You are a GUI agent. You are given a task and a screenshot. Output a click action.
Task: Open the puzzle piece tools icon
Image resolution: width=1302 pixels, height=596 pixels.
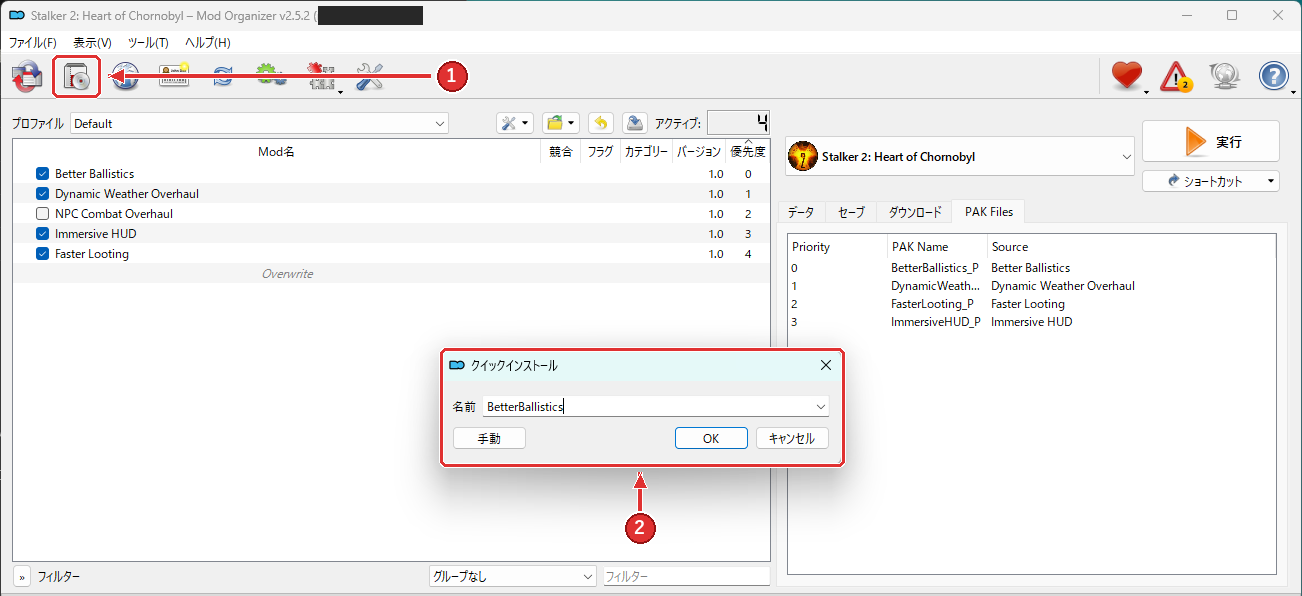(x=320, y=77)
